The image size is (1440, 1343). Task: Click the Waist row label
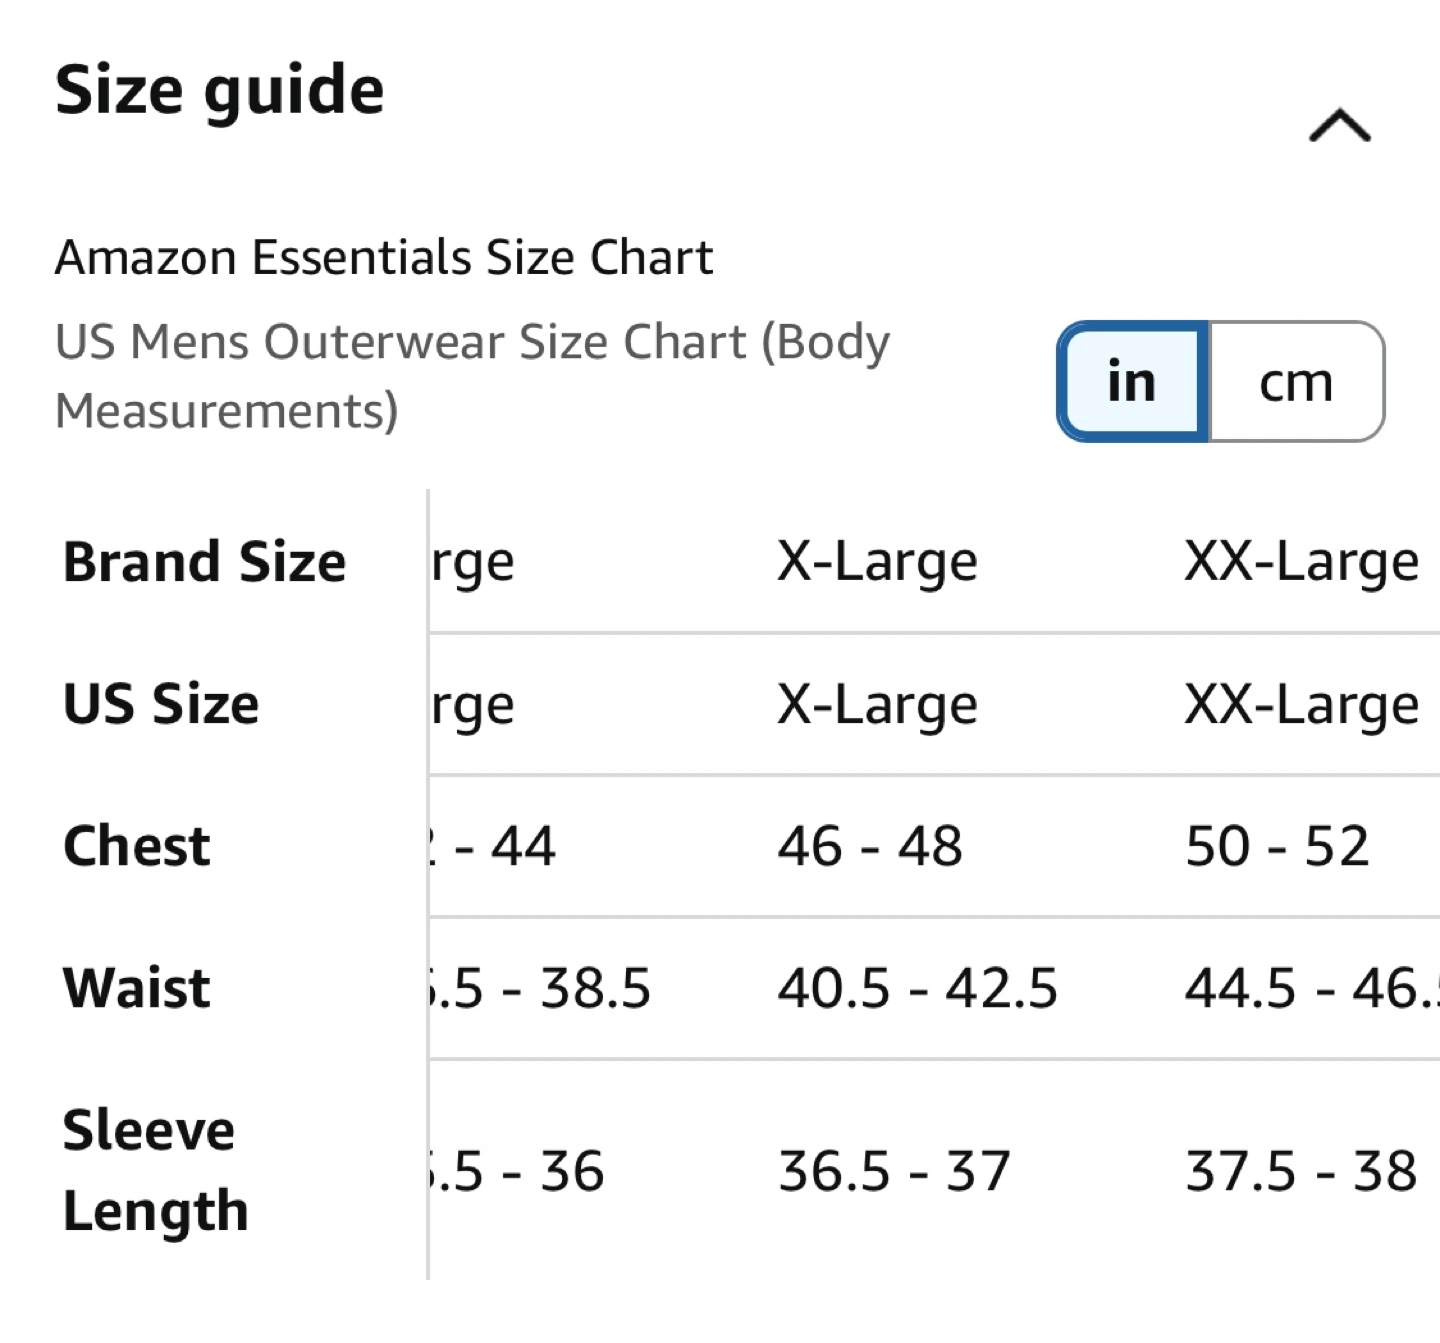[x=137, y=988]
